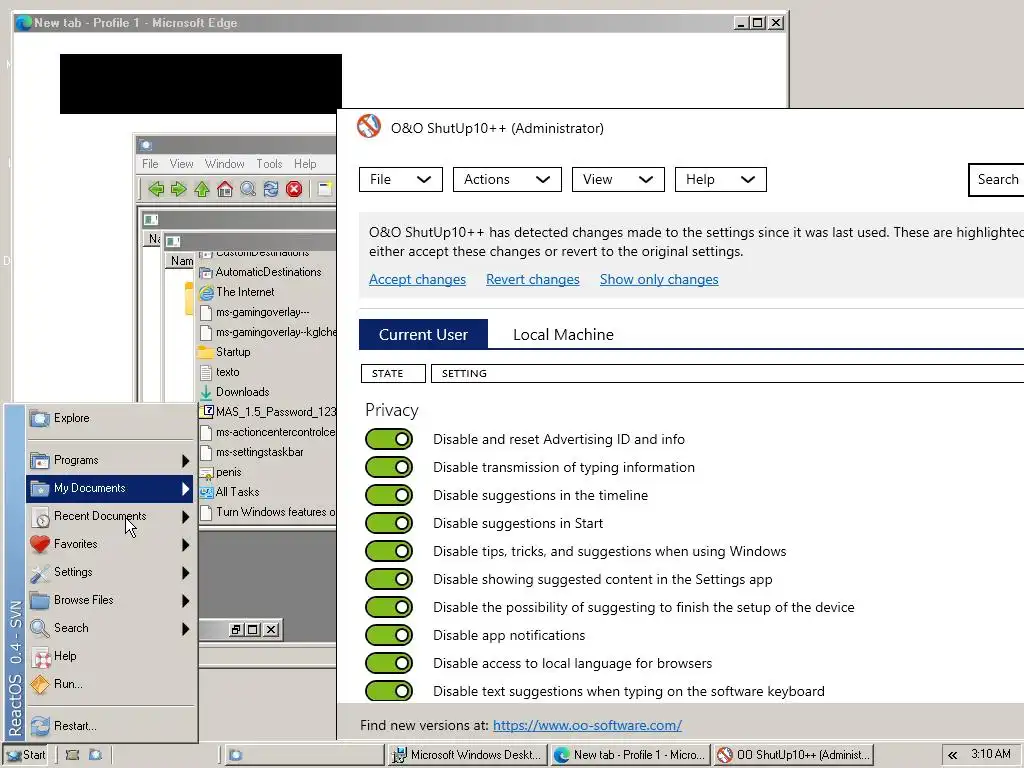Click the SETTING column header
The image size is (1024, 768).
pyautogui.click(x=728, y=374)
